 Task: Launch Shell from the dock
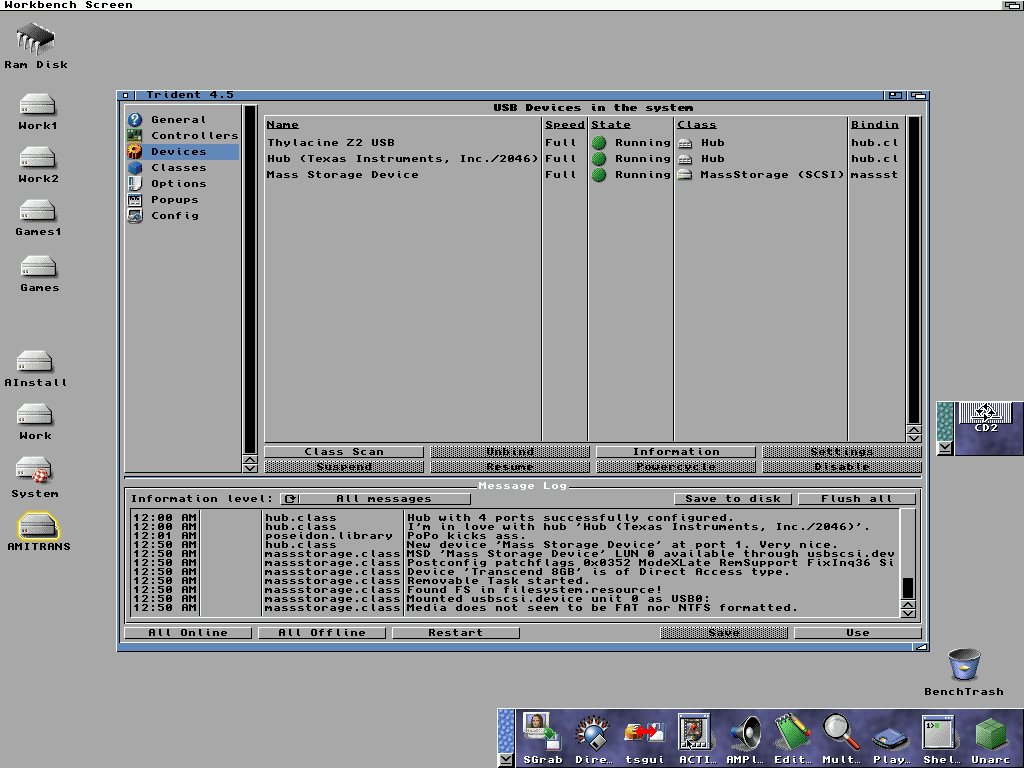[938, 732]
